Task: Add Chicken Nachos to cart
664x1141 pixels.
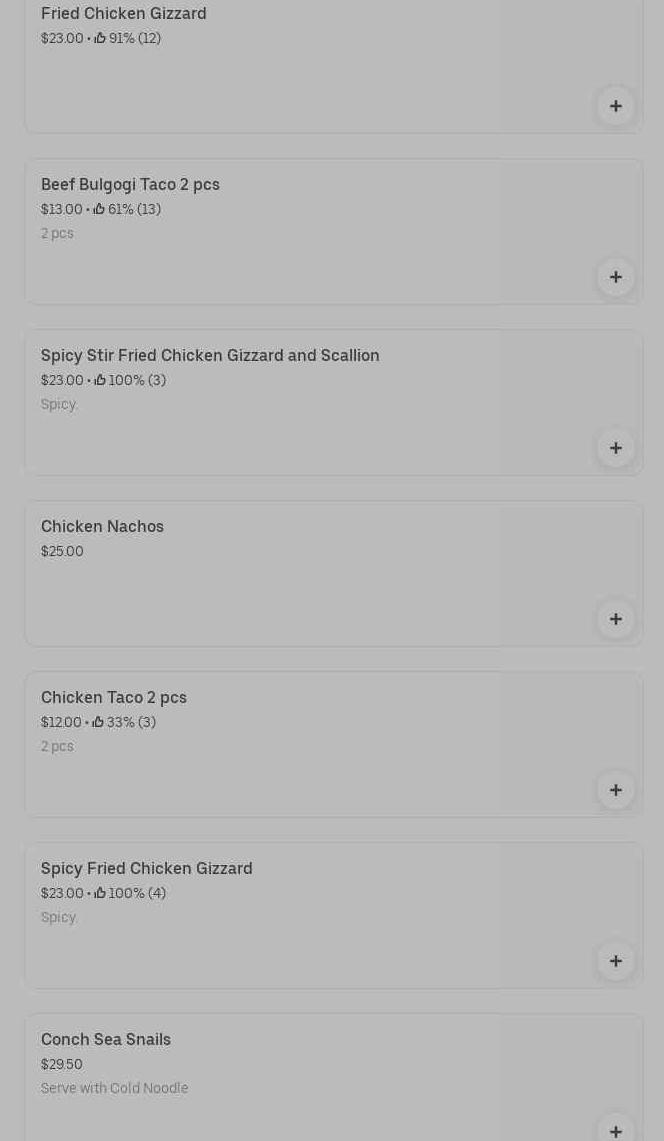Action: tap(615, 619)
